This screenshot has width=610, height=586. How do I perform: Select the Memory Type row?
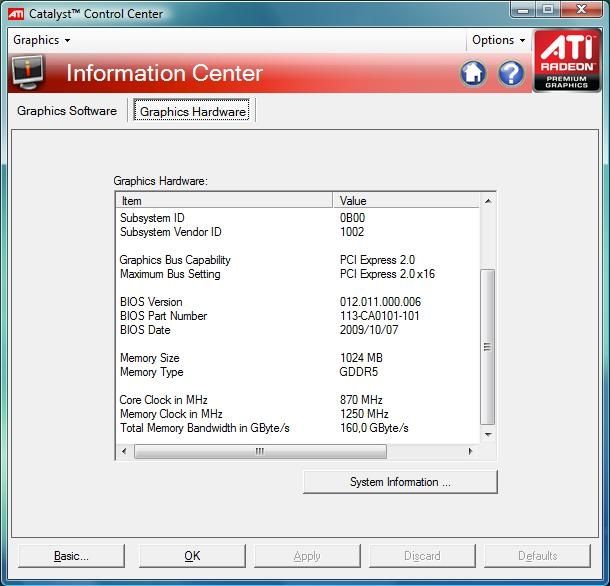tap(298, 372)
